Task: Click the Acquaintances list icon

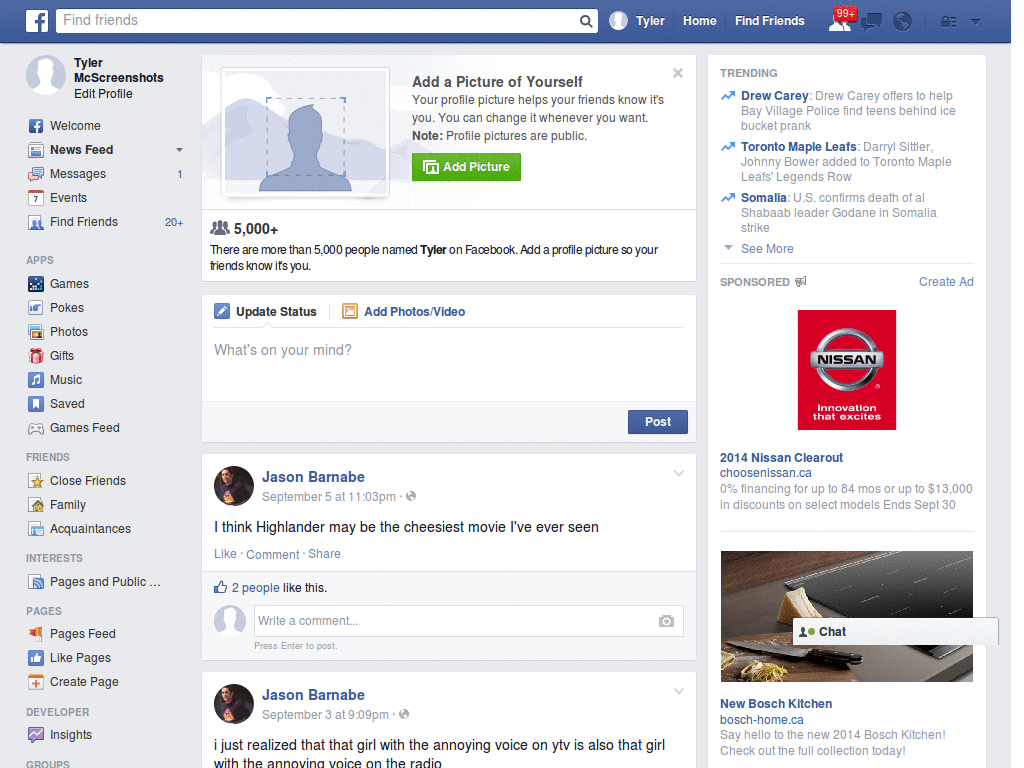Action: pos(36,529)
